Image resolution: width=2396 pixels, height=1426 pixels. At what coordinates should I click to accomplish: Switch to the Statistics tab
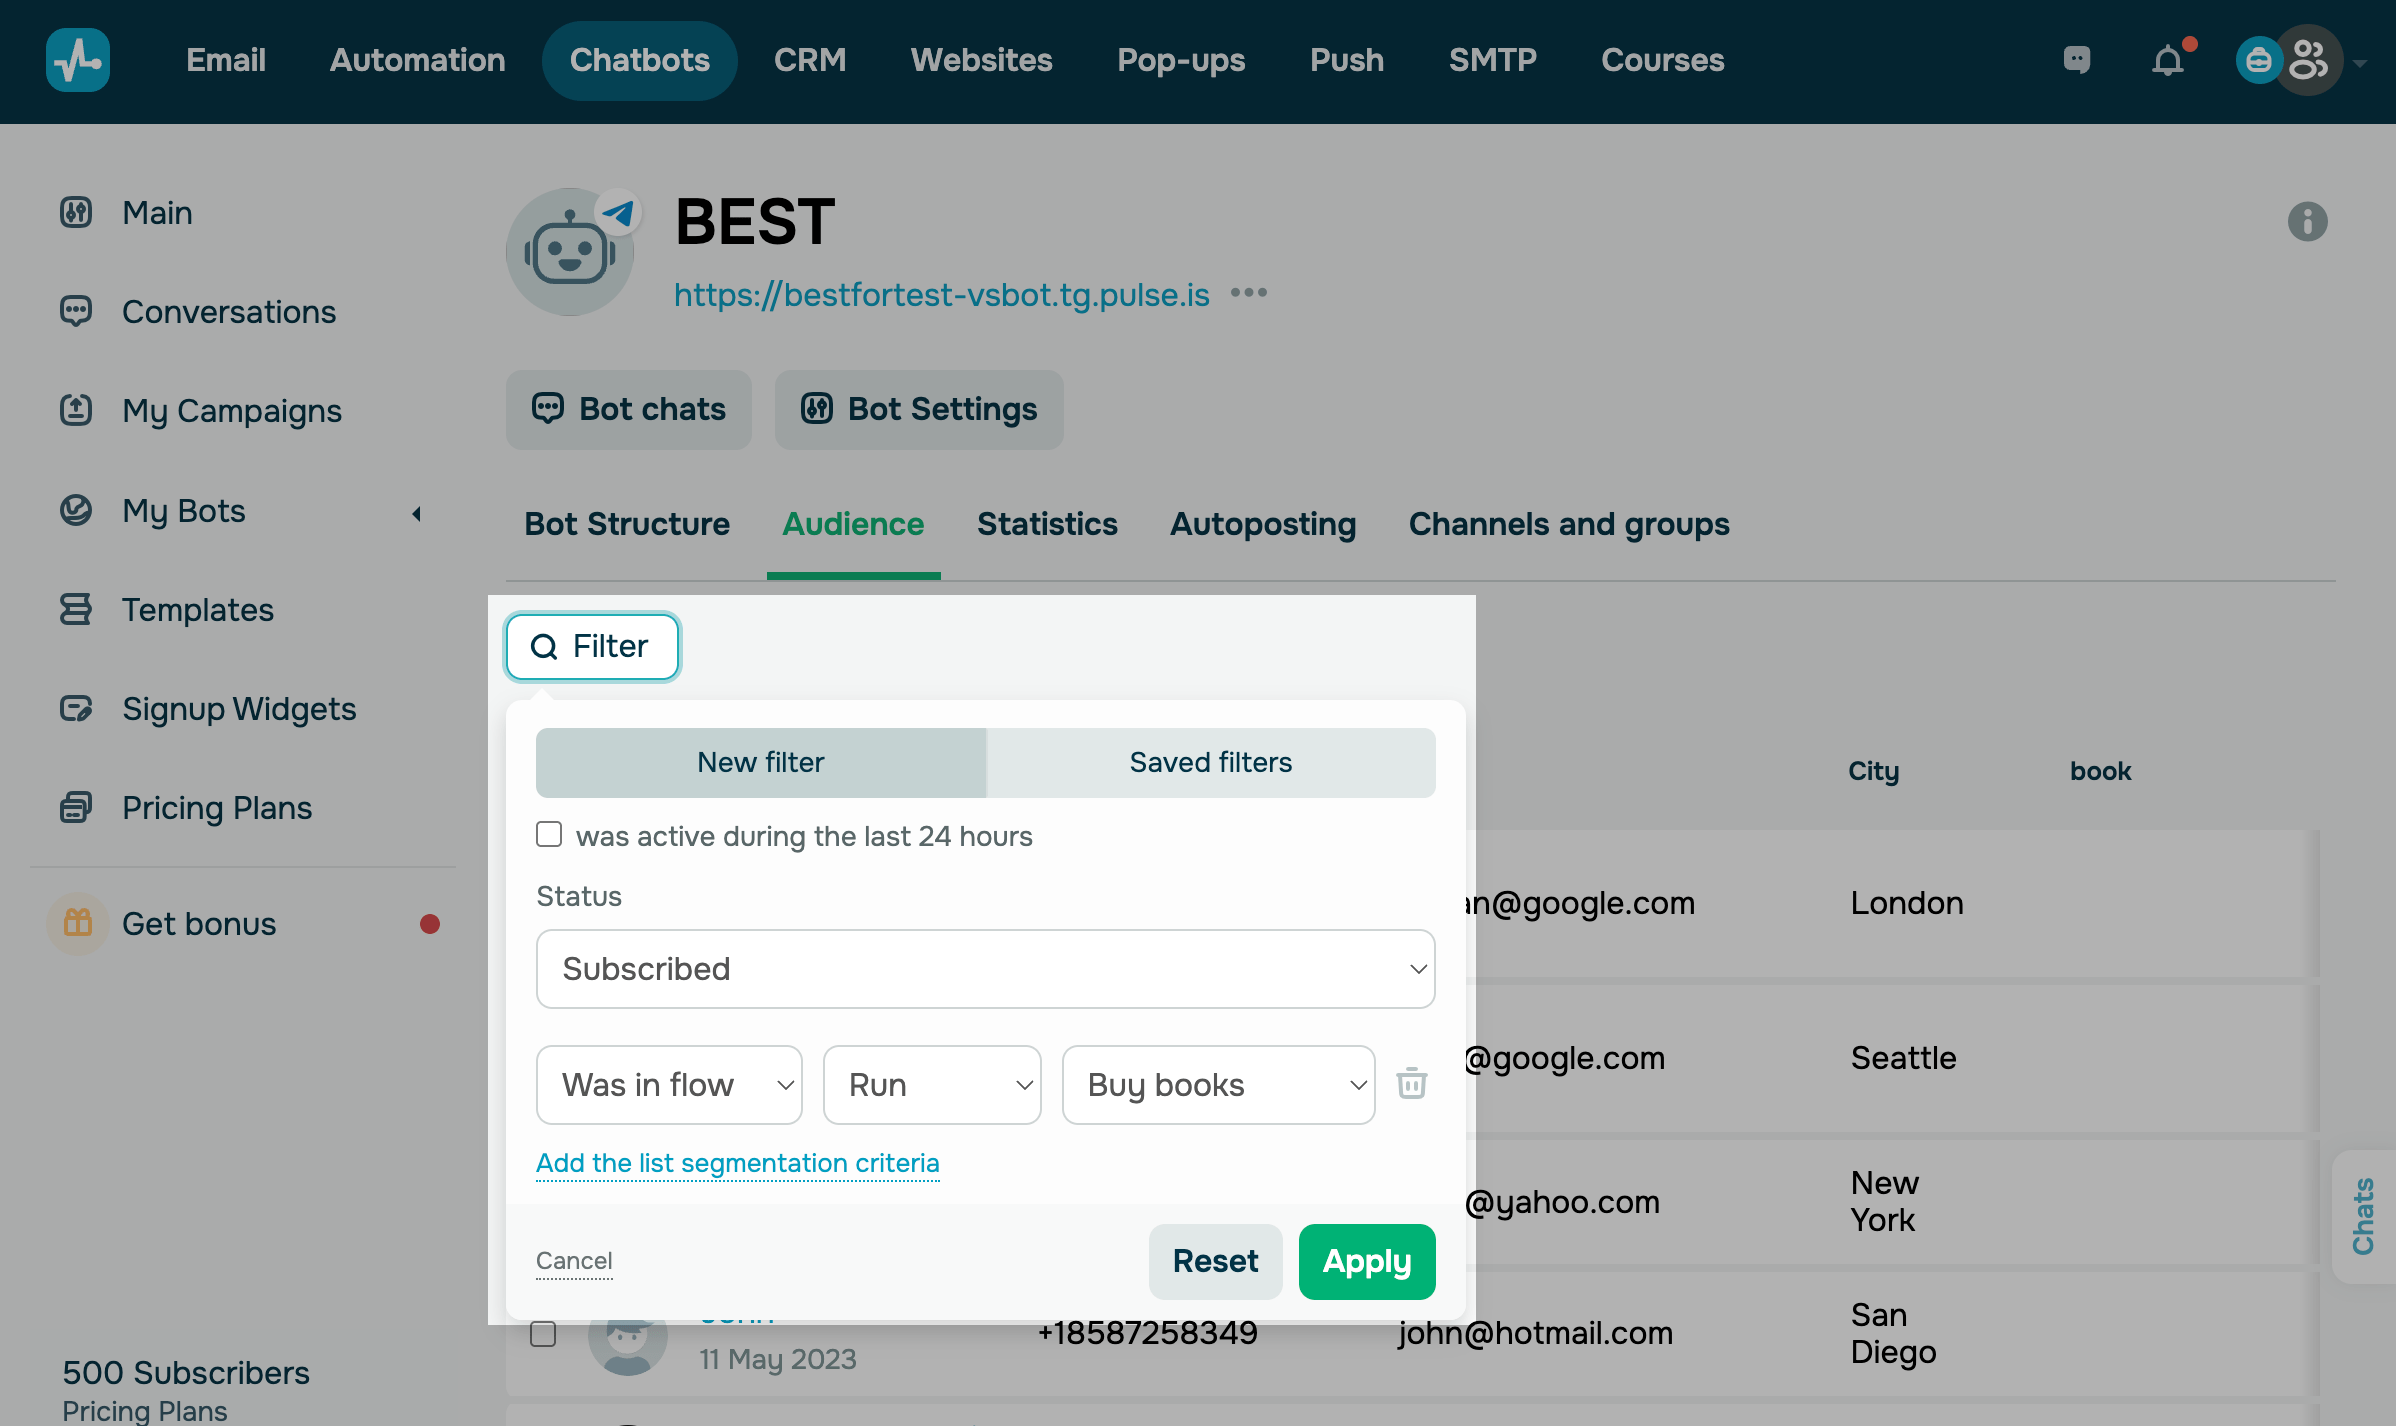coord(1047,524)
